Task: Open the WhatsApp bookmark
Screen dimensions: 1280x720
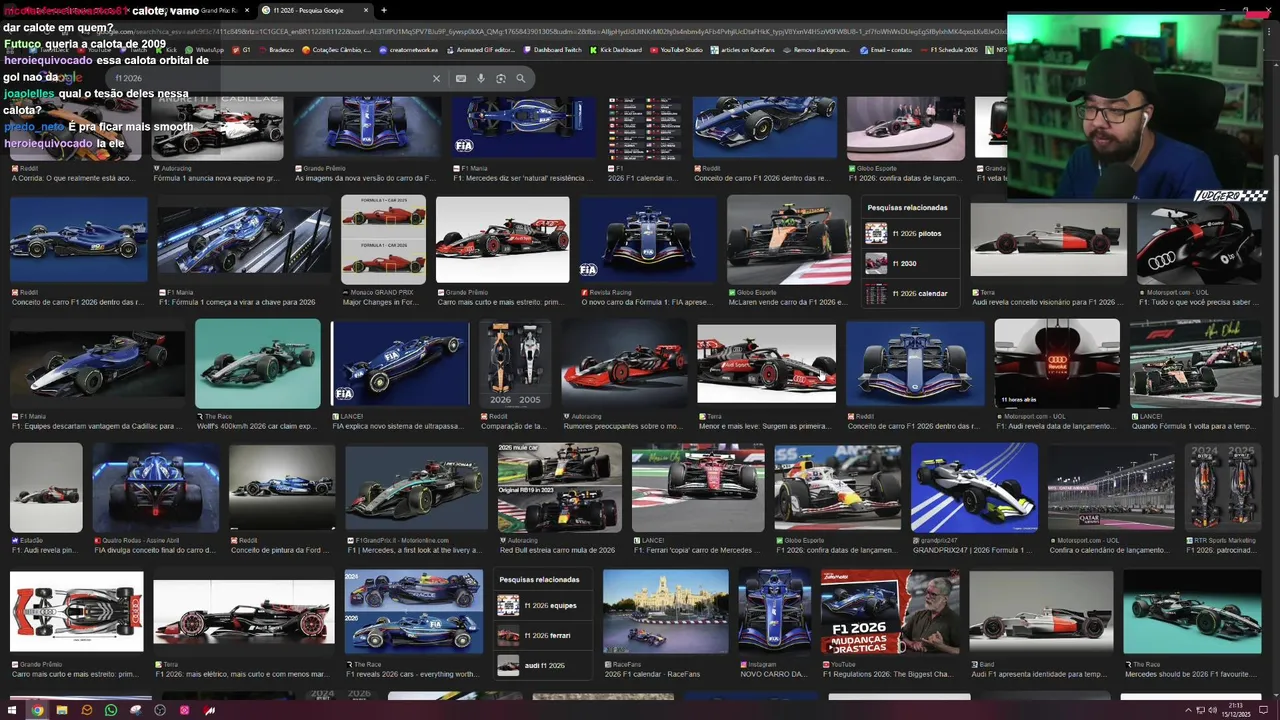Action: coord(204,50)
